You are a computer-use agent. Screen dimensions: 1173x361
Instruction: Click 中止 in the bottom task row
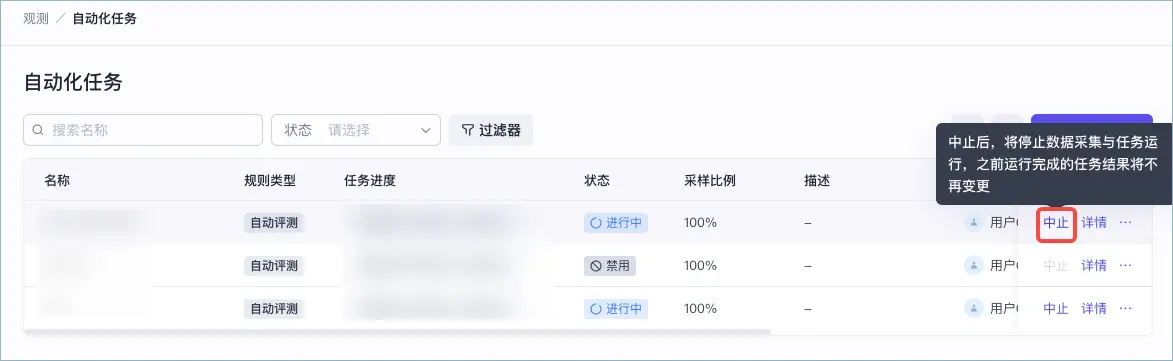[1056, 309]
